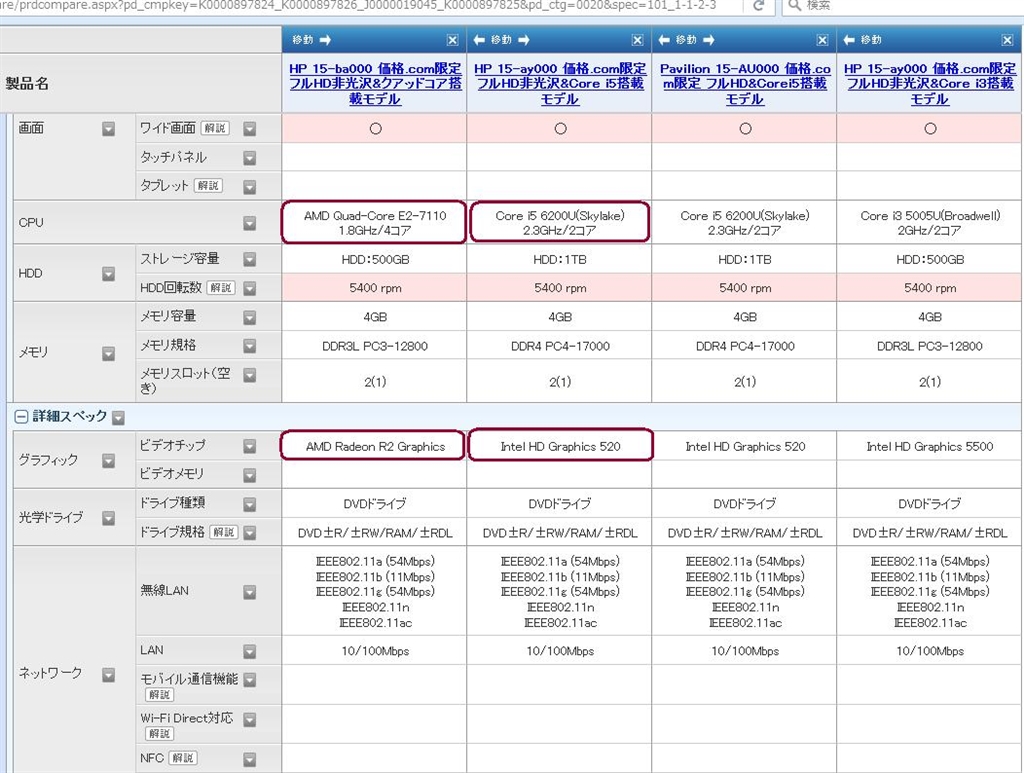
Task: Toggle the タッチパネル row arrow
Action: [249, 158]
